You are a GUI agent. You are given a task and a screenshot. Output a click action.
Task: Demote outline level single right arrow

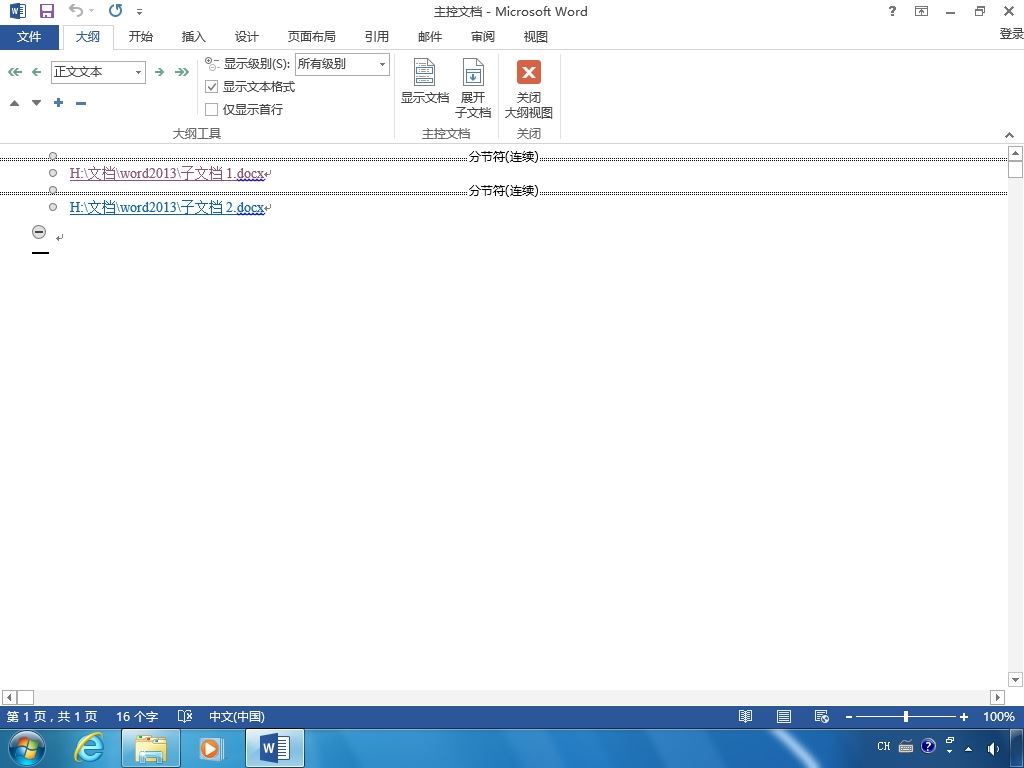click(159, 72)
